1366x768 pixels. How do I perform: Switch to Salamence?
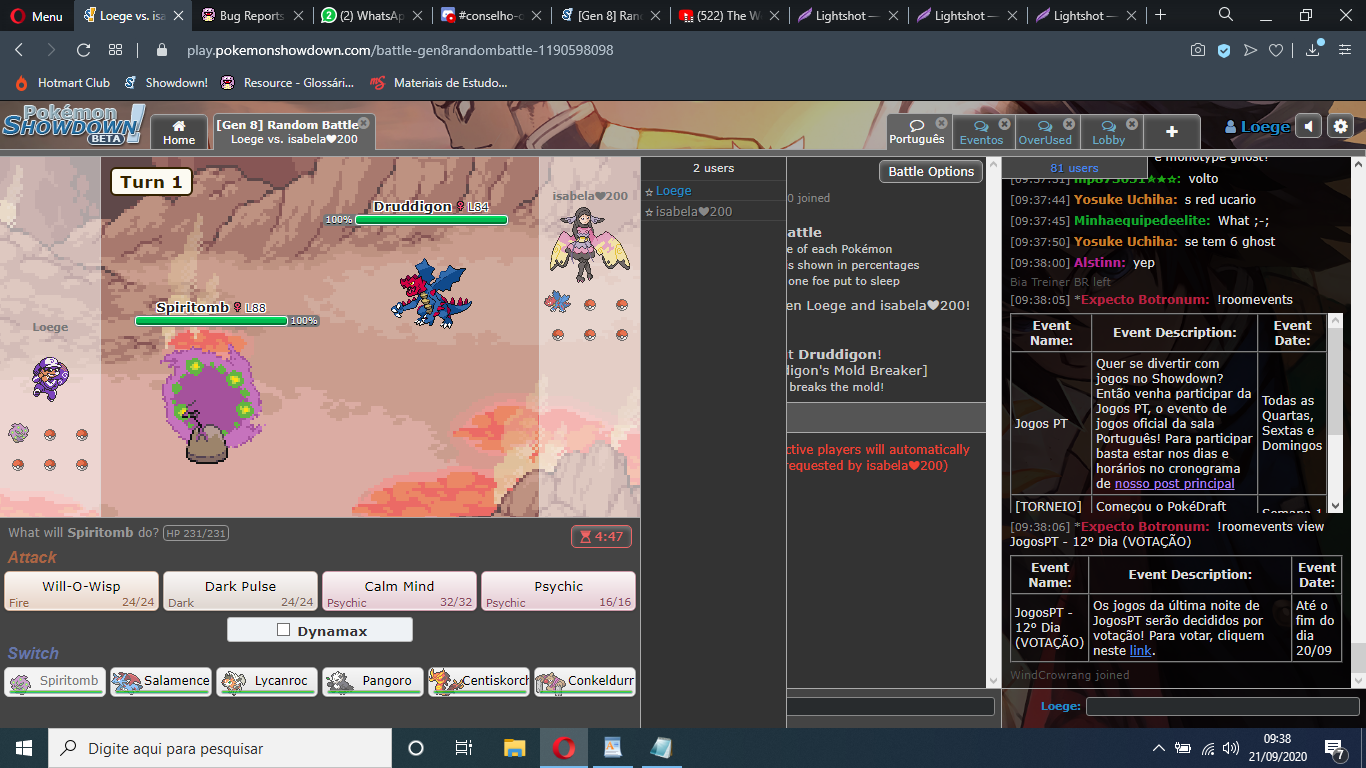point(161,682)
